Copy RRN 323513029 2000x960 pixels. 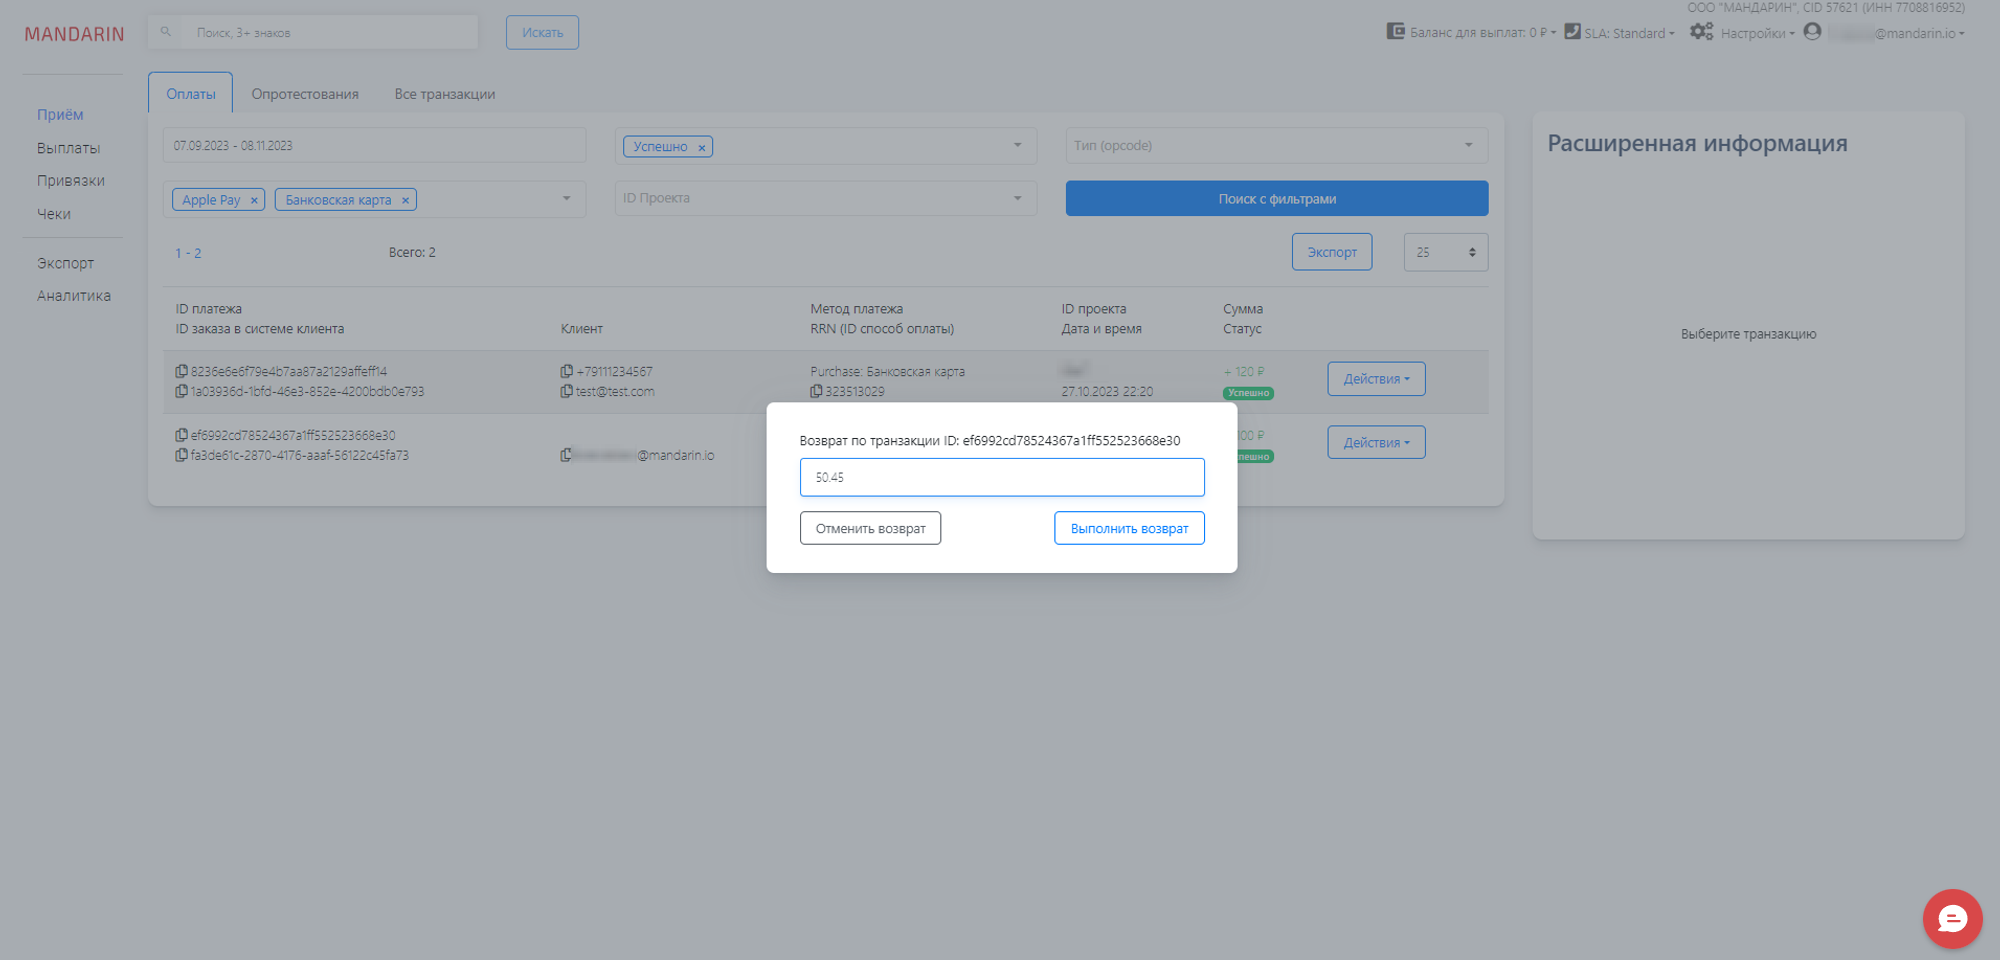[x=816, y=391]
